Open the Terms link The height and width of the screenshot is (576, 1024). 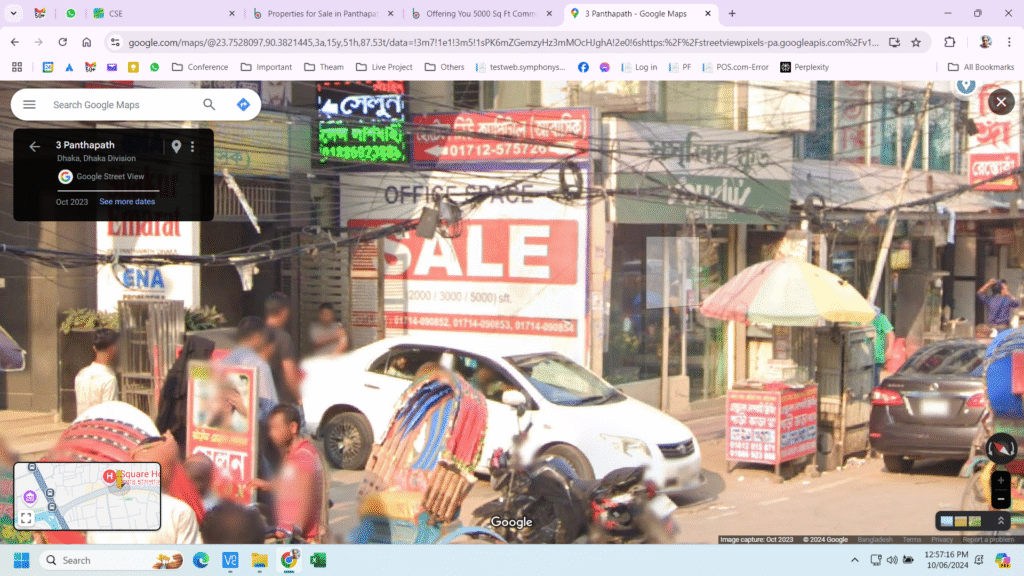(912, 539)
